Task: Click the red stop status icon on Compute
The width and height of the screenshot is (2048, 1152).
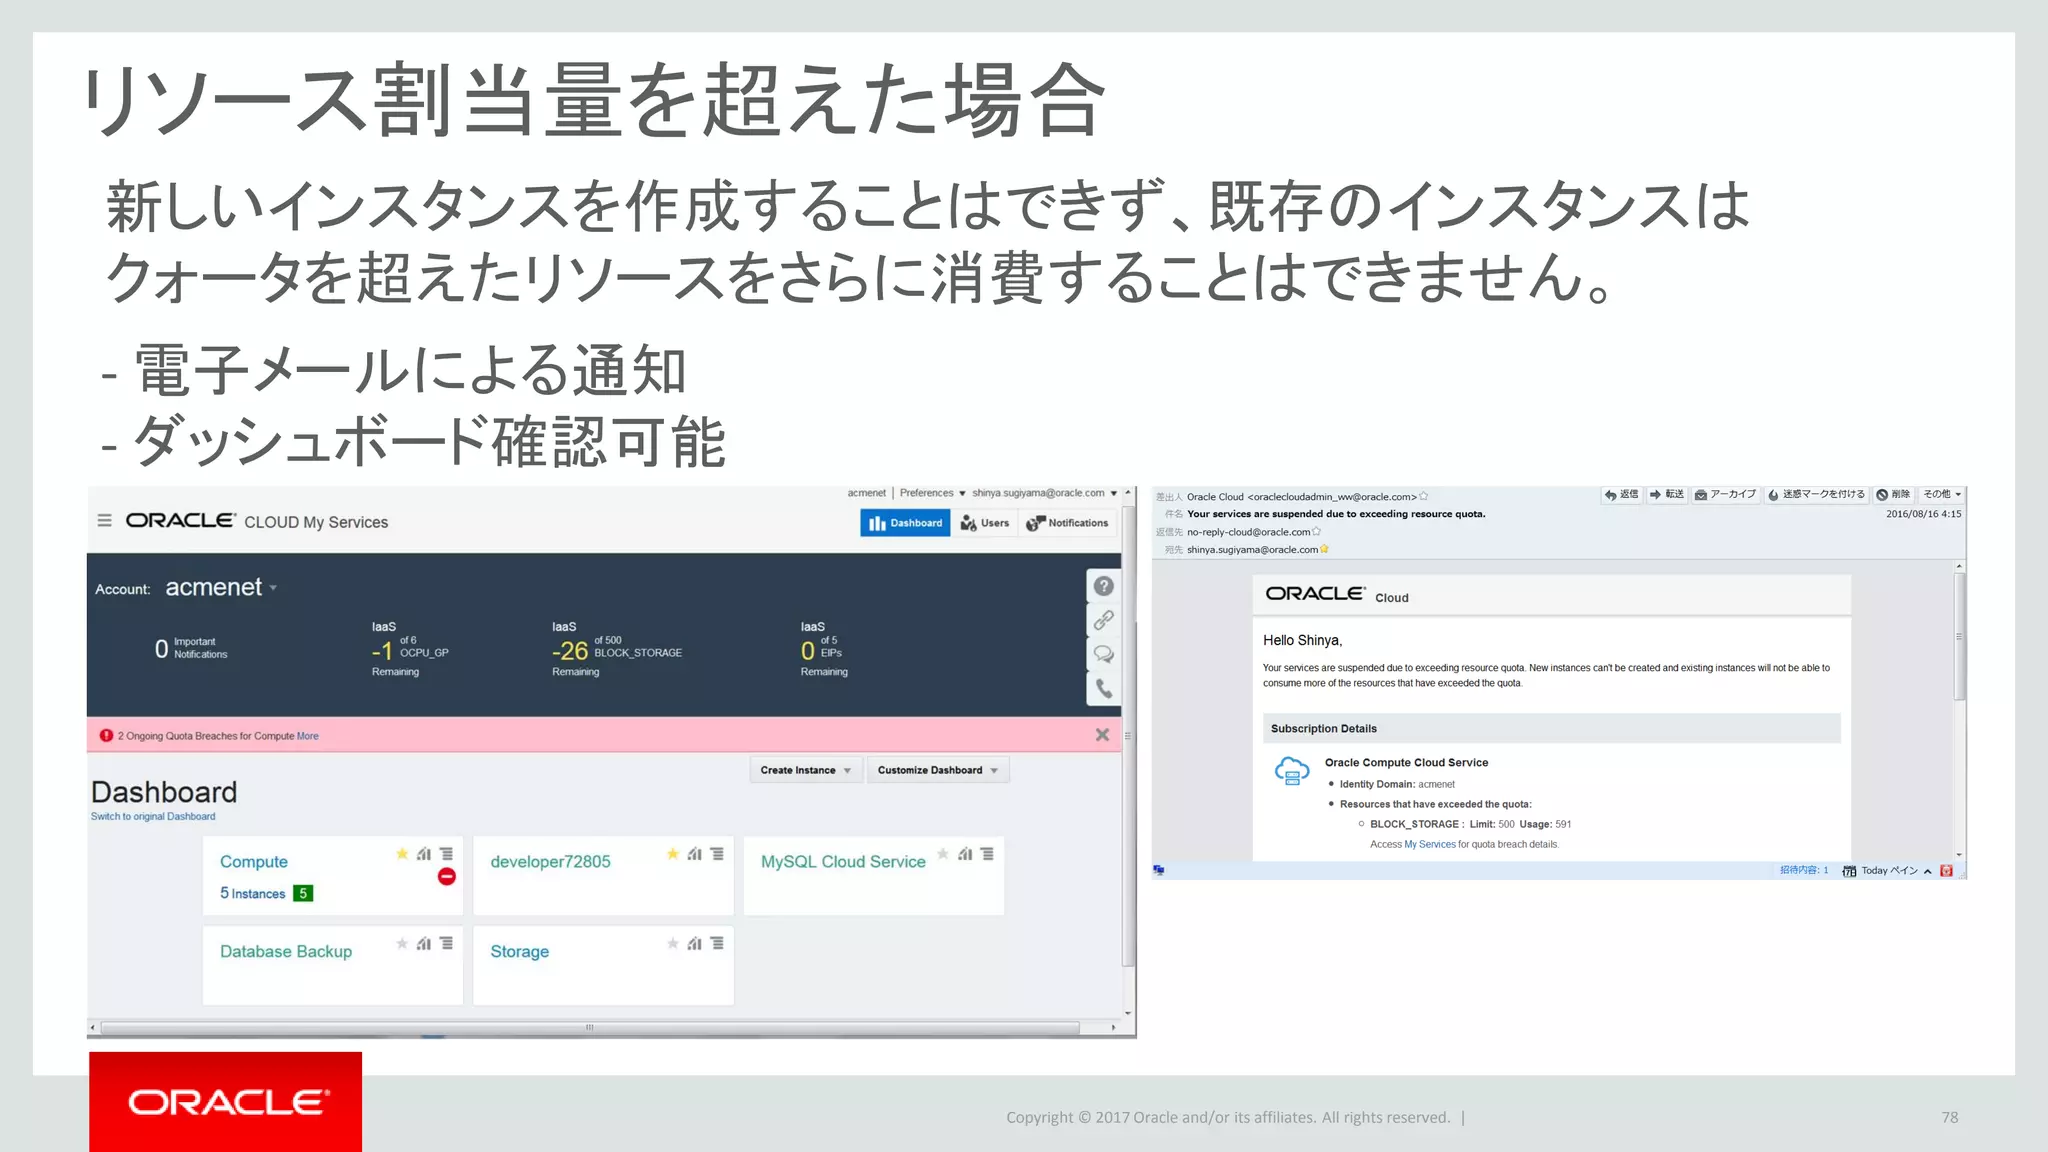Action: point(447,877)
